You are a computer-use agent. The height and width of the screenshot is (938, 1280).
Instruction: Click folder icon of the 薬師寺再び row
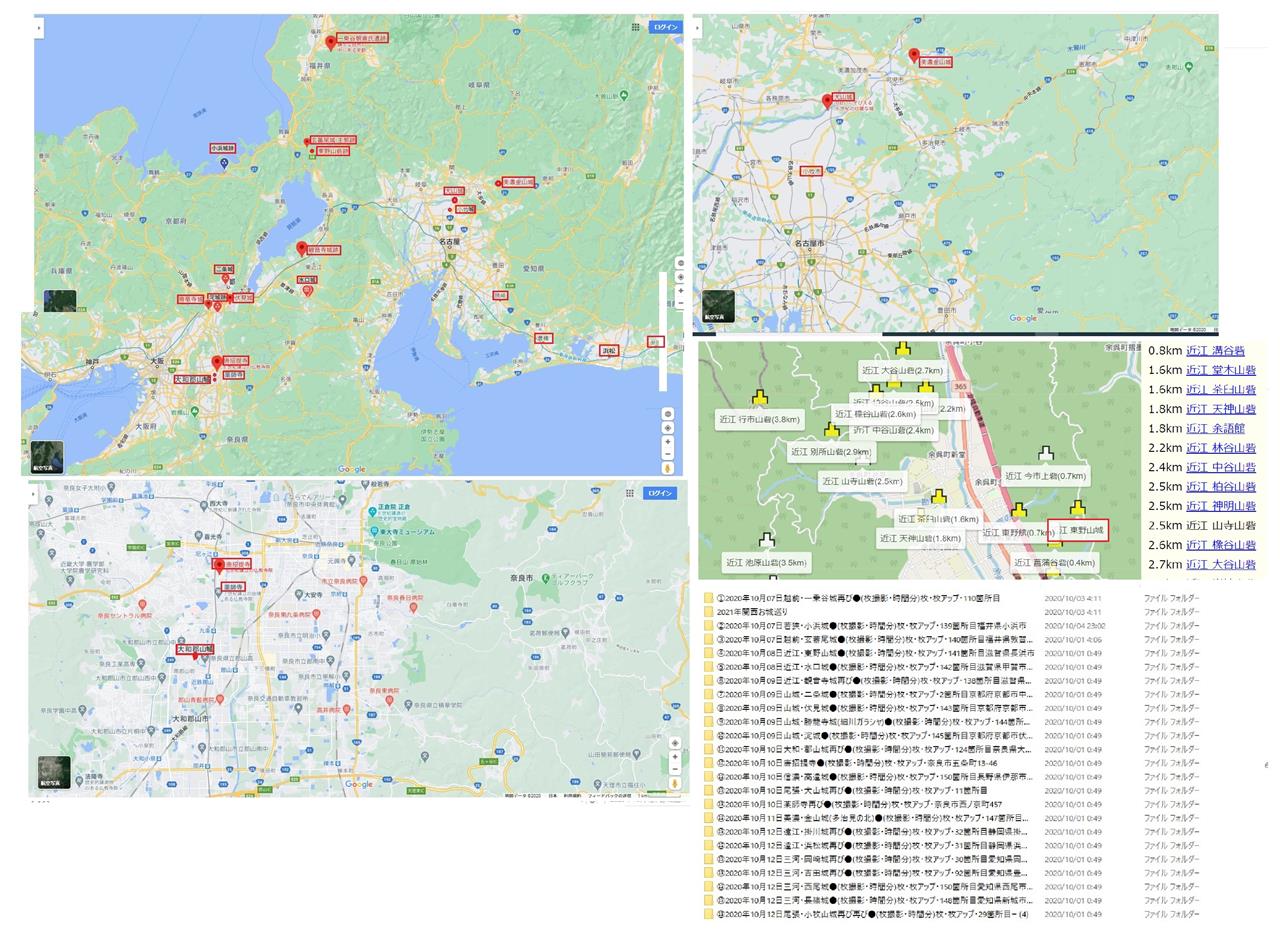point(709,804)
